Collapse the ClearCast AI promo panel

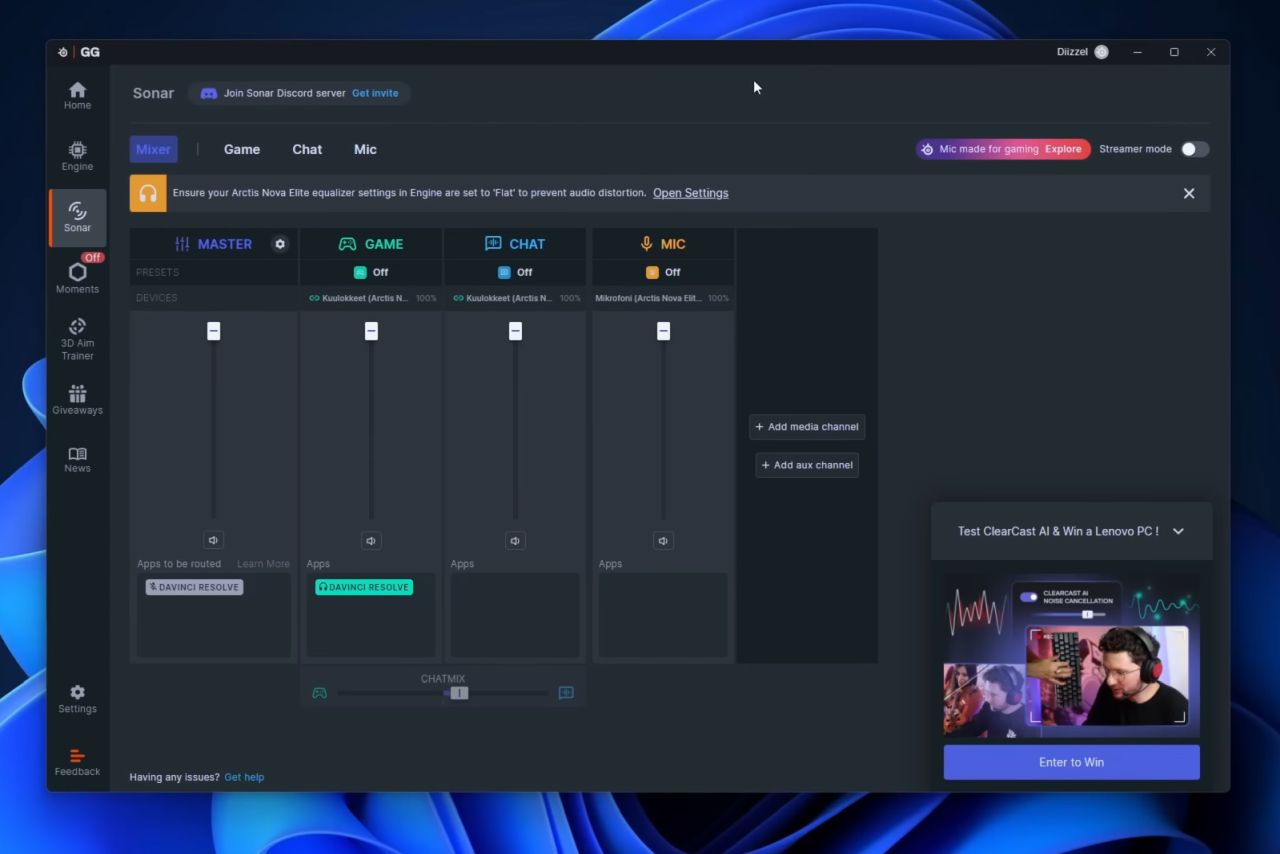point(1178,531)
